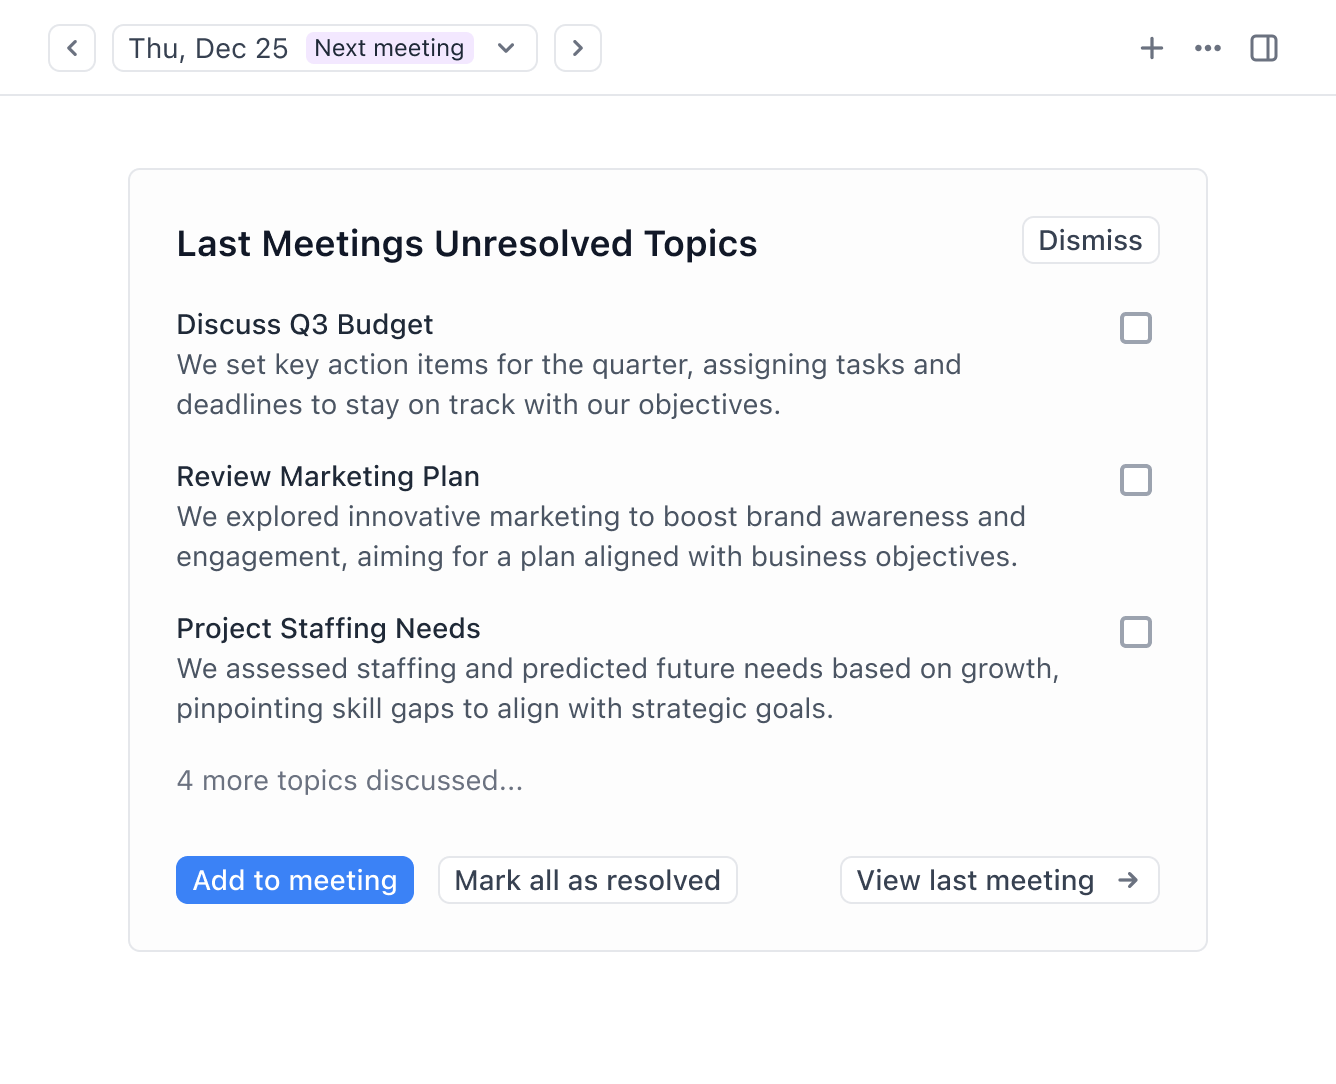Select the date label Thu, Dec 25
The height and width of the screenshot is (1084, 1336).
205,47
